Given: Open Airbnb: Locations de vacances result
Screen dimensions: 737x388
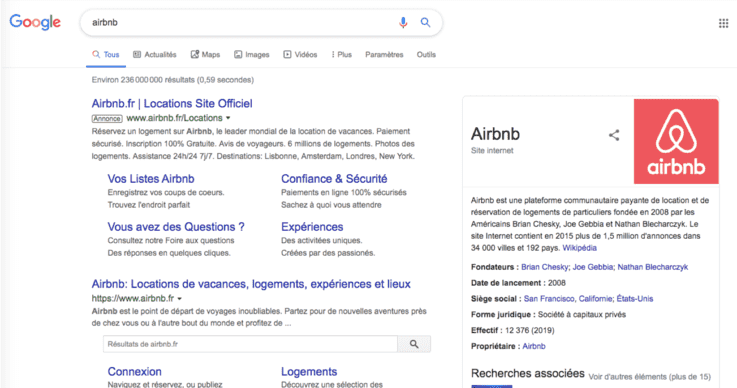Looking at the screenshot, I should [x=251, y=284].
